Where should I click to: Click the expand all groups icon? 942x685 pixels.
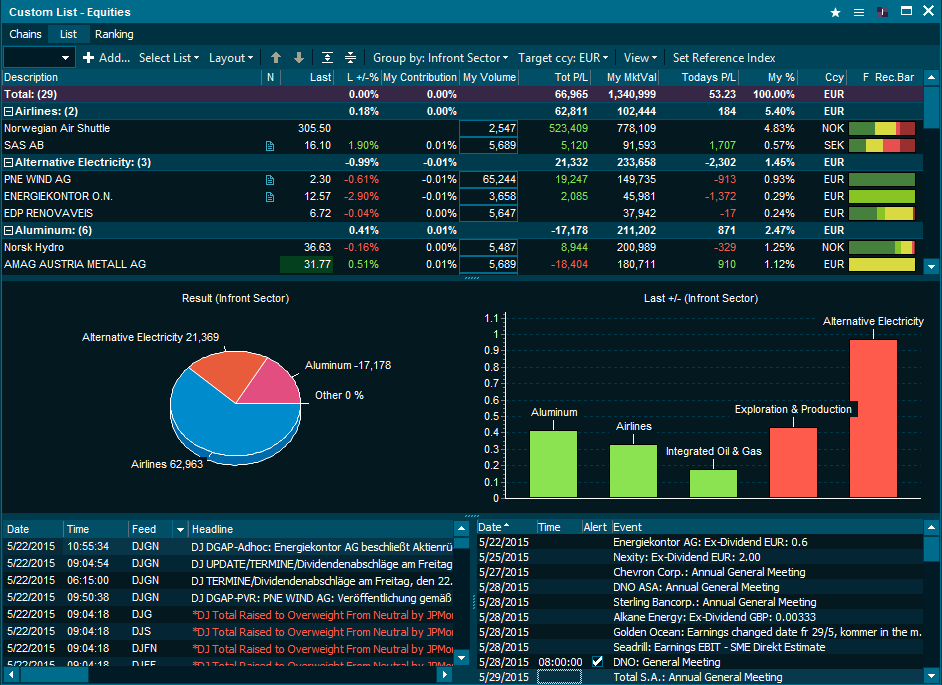(x=327, y=58)
